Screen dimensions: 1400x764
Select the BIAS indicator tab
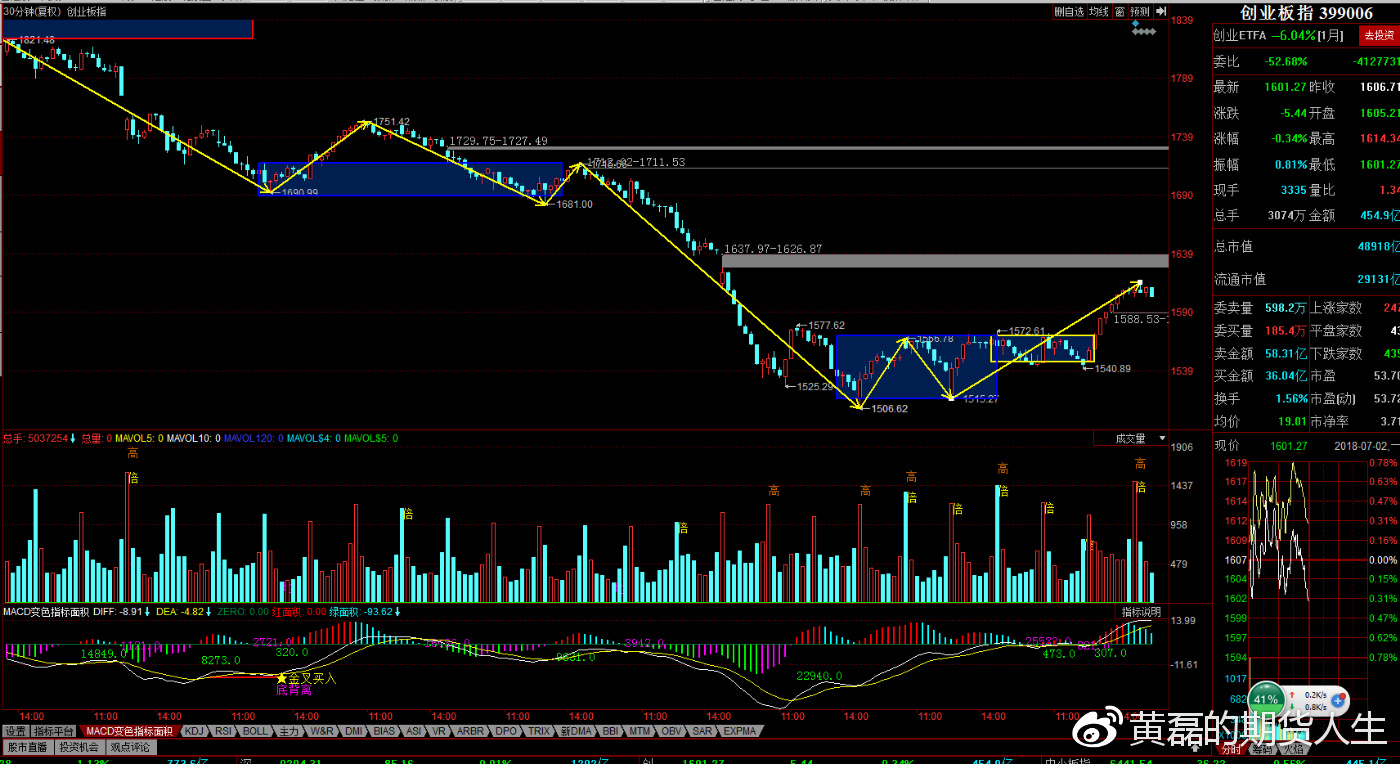point(384,731)
